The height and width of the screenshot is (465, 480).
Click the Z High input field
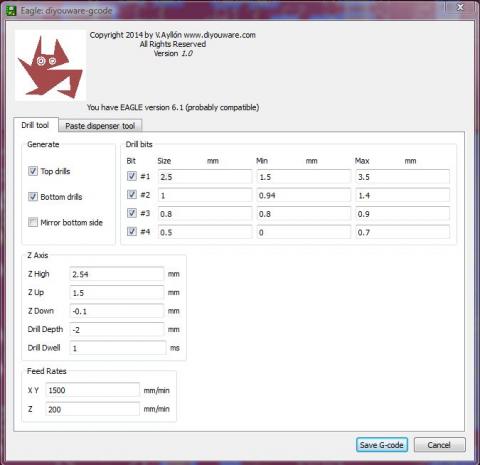(x=117, y=274)
